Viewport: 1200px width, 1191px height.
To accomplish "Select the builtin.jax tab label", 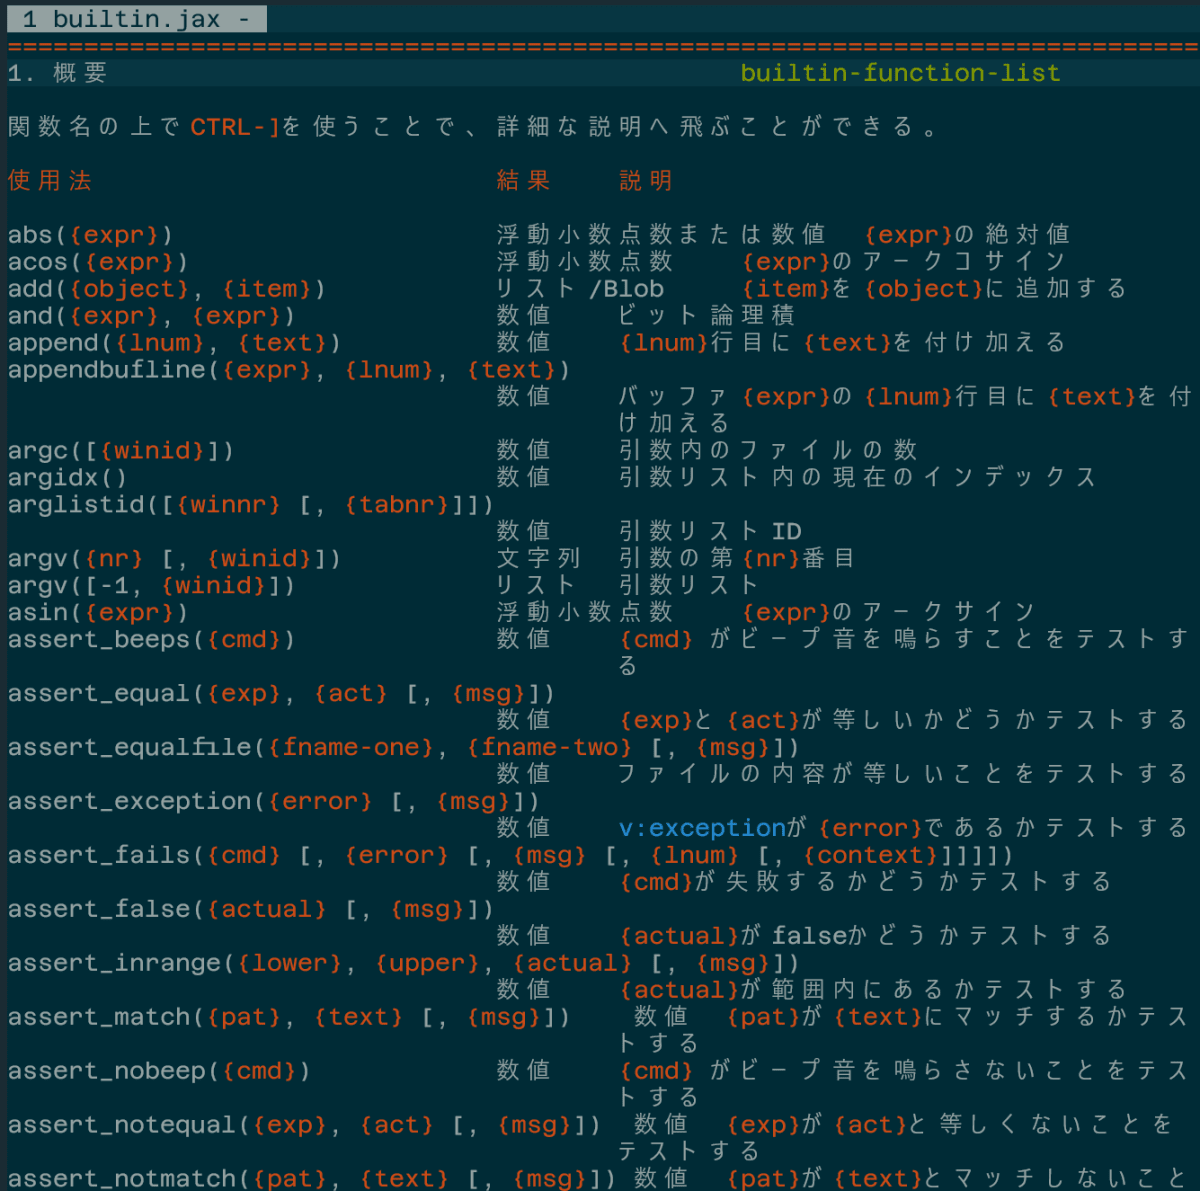I will tap(137, 19).
